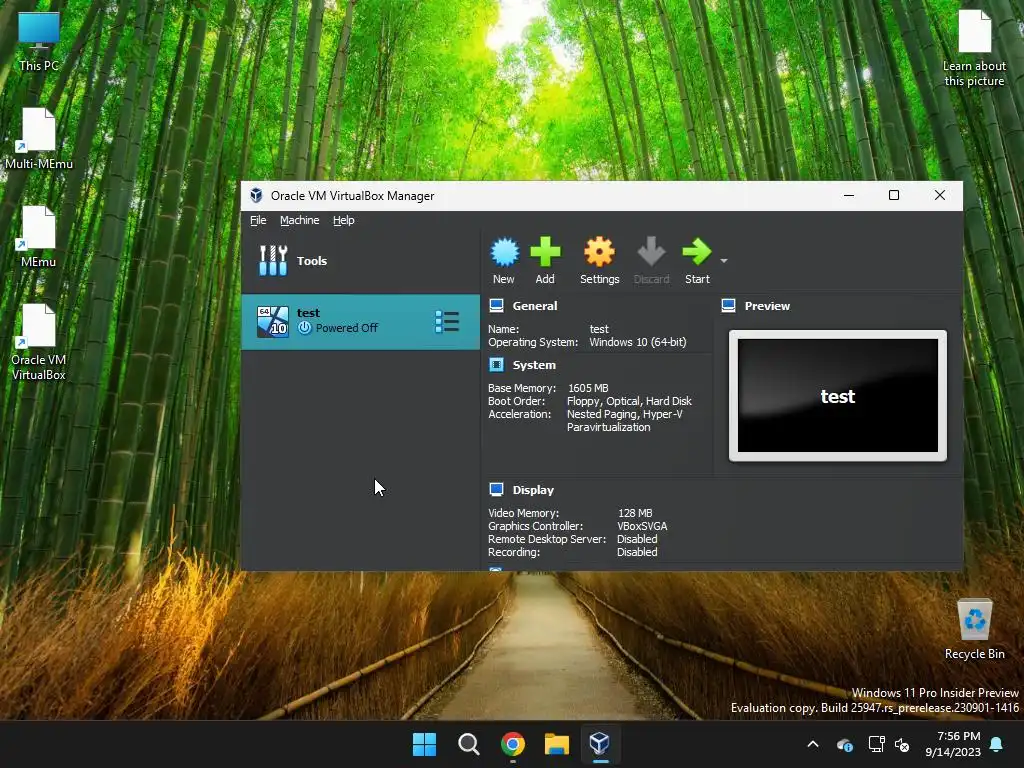Click the Discard arrow icon

tap(651, 252)
